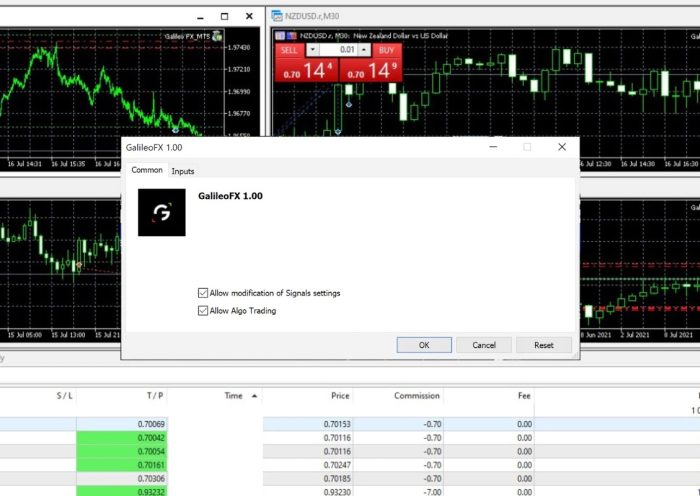The height and width of the screenshot is (496, 700).
Task: Click the sort arrow beside the Time column
Action: (x=254, y=396)
